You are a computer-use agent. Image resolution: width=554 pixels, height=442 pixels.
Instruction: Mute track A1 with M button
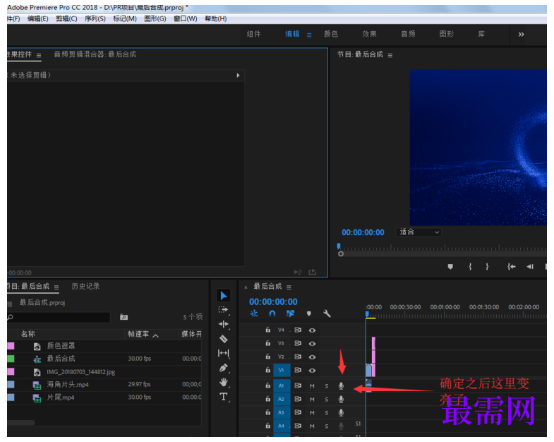(312, 386)
